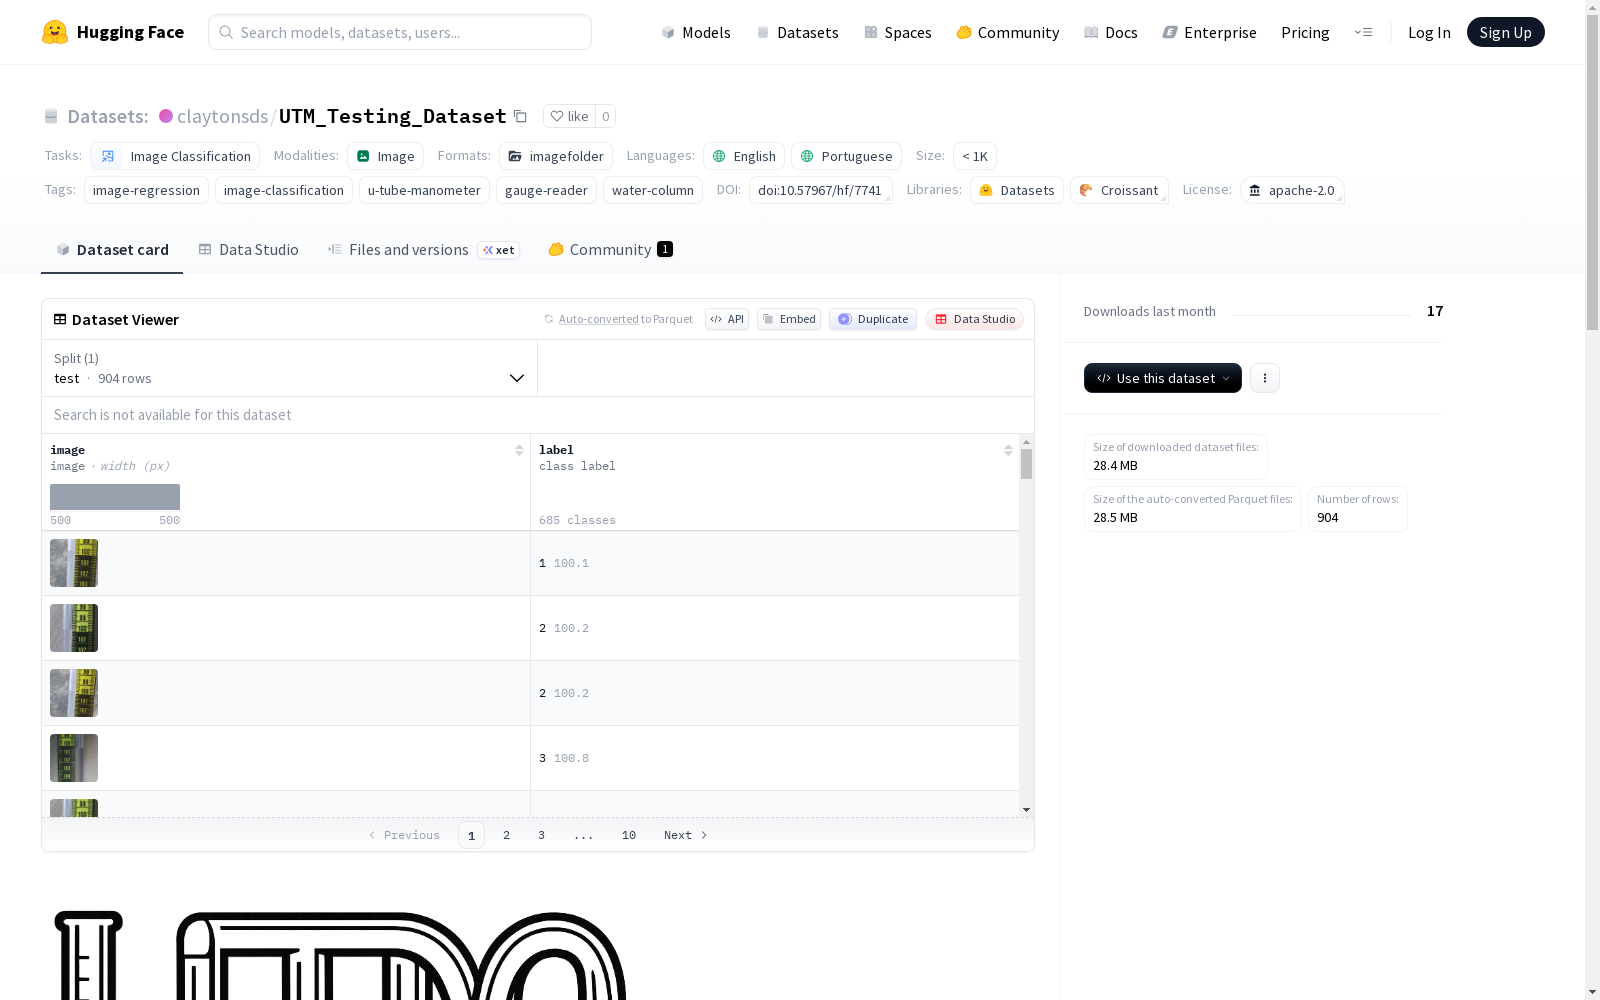Click the gauge-reader tag
This screenshot has width=1600, height=1000.
[x=546, y=190]
